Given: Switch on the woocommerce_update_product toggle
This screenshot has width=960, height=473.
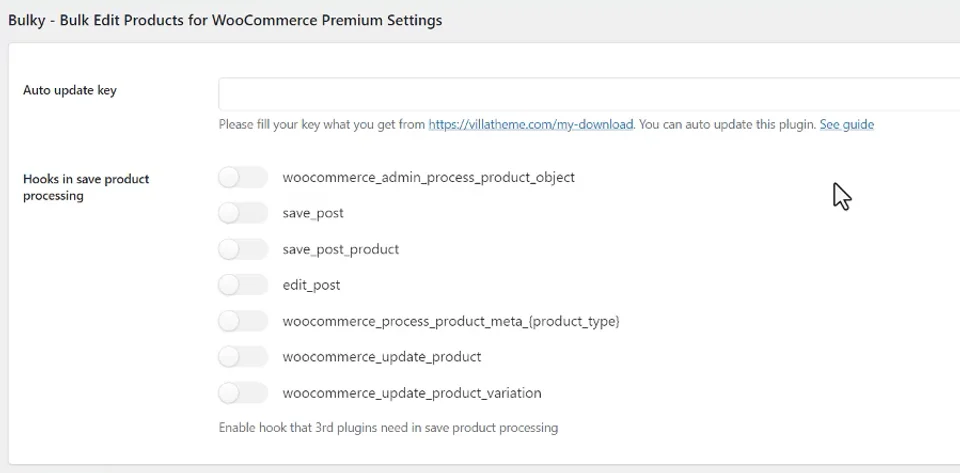Looking at the screenshot, I should 243,357.
